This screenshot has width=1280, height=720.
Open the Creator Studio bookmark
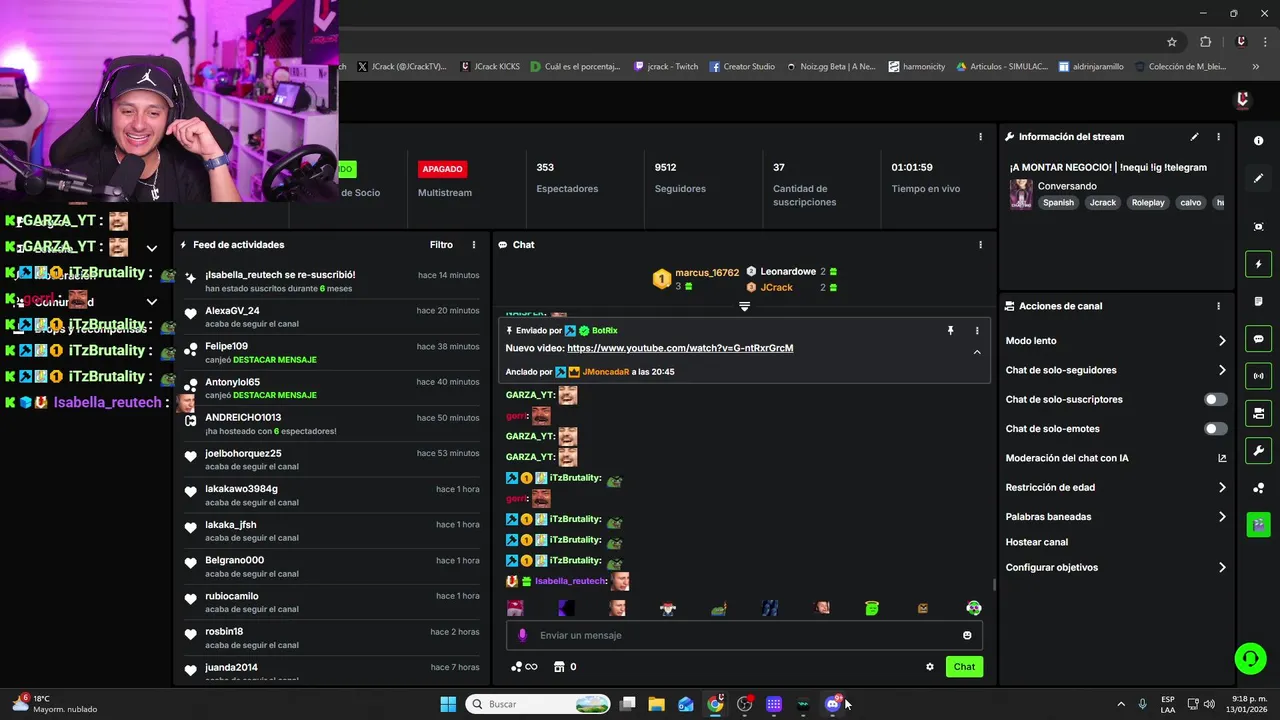coord(742,67)
